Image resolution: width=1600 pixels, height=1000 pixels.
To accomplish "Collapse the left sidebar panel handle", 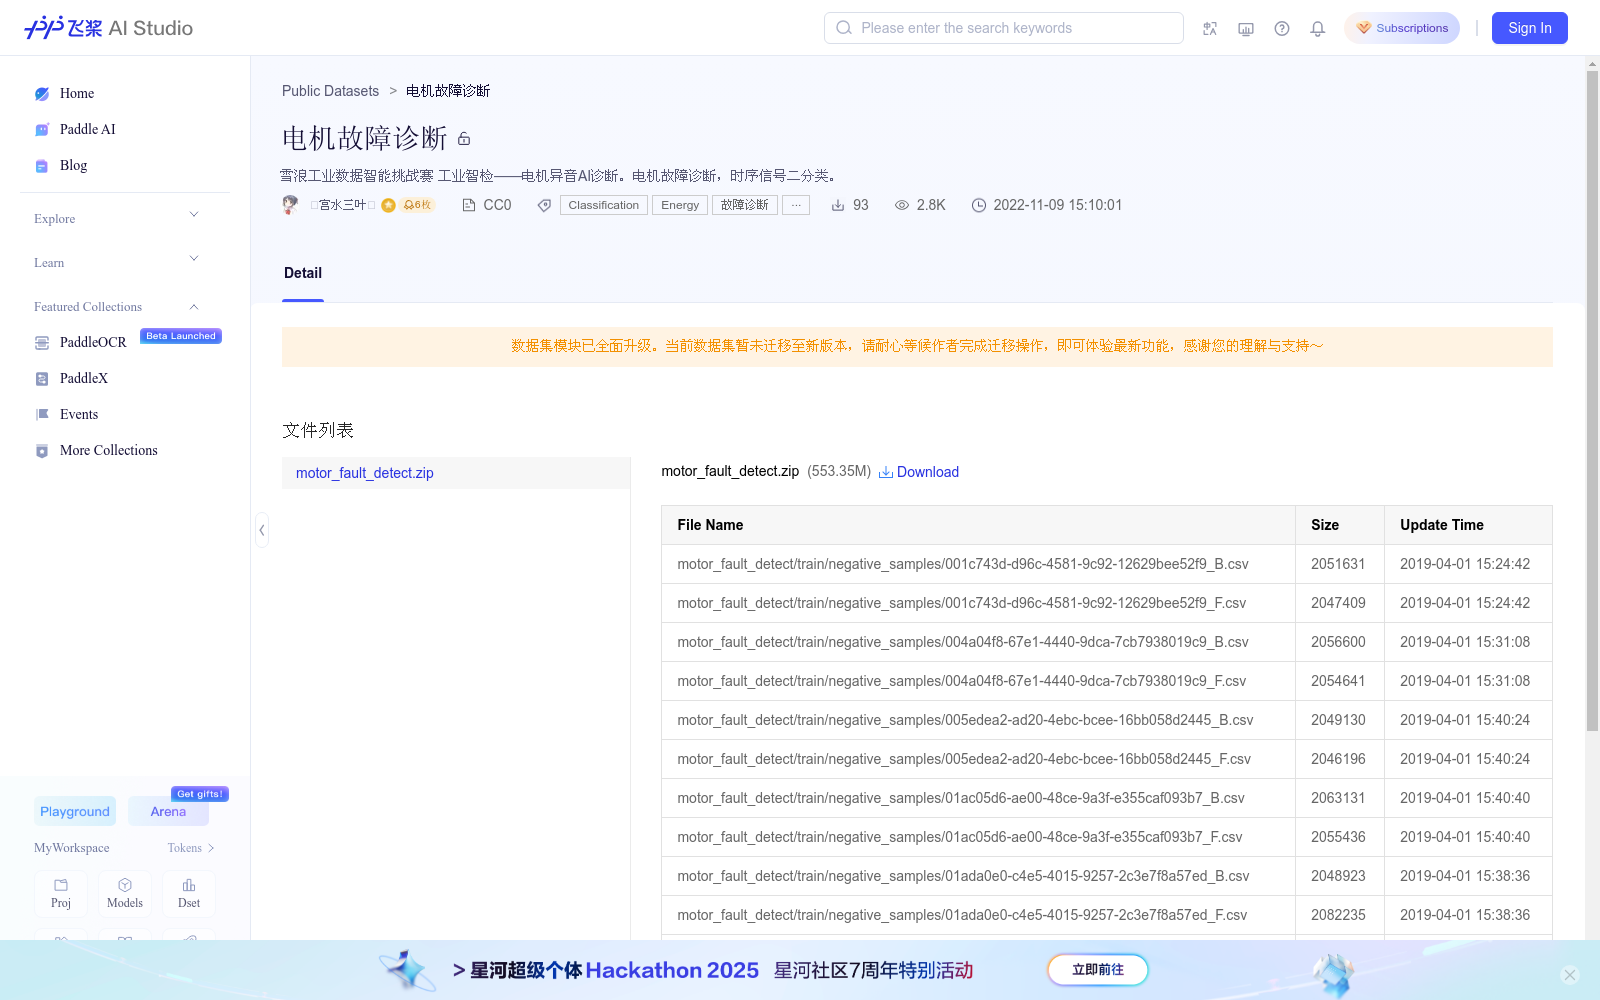I will 262,530.
